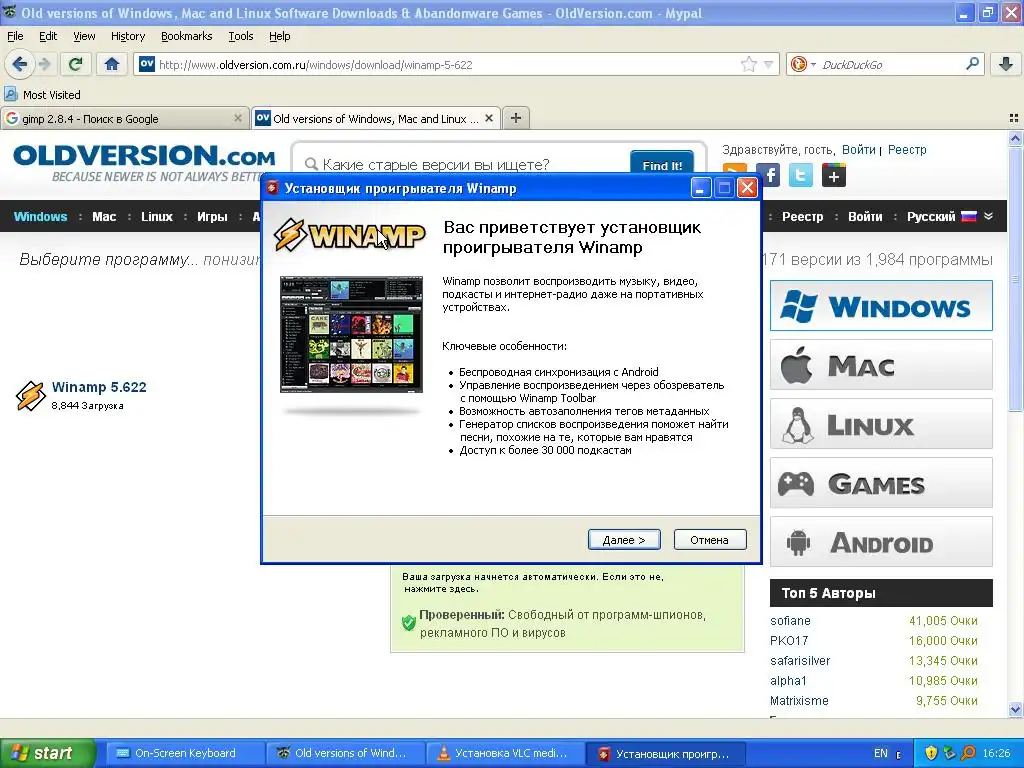Click the magnifier icon in system tray

pos(968,753)
